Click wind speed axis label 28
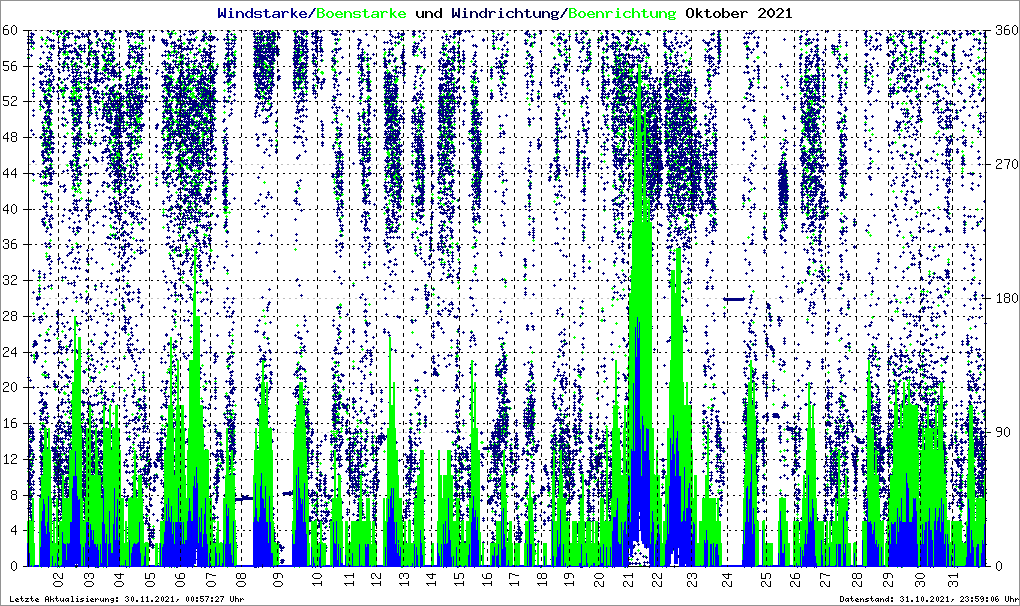Screen dimensions: 1020x606 pyautogui.click(x=10, y=317)
